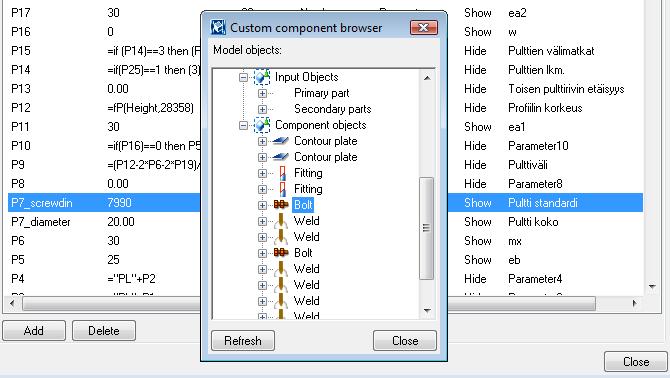Expand the Primary part node
Viewport: 670px width, 378px height.
262,93
